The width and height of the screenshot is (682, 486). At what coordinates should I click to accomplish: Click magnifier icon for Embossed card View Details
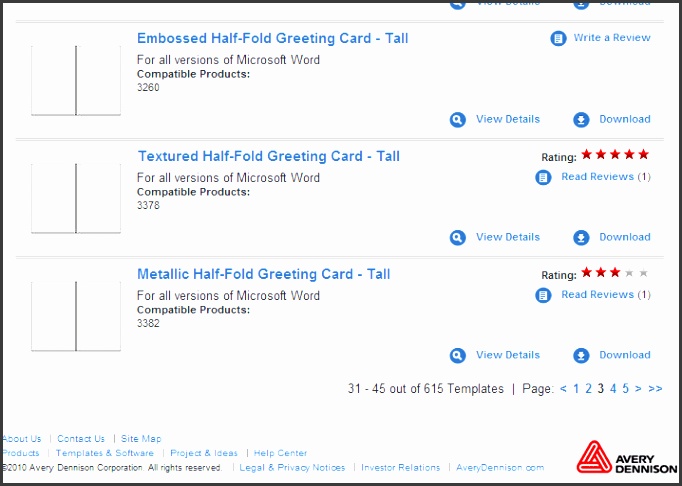(x=458, y=120)
